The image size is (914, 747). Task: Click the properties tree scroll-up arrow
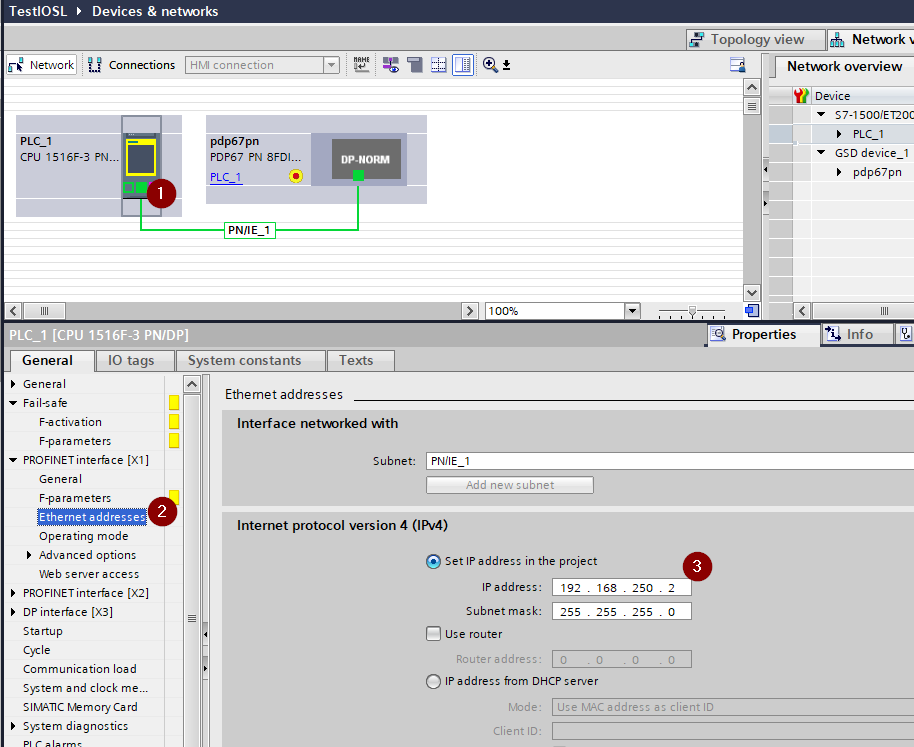[x=192, y=383]
